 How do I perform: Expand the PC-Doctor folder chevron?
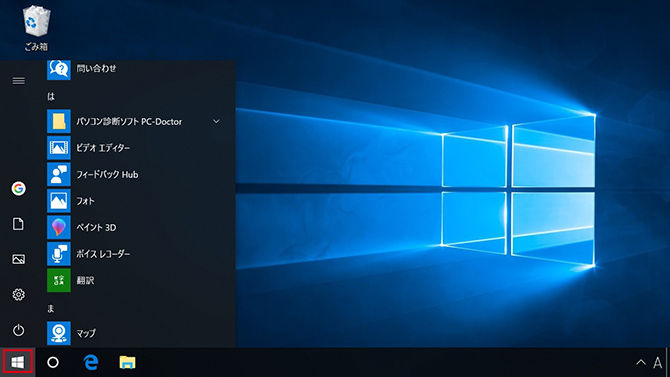pos(216,121)
